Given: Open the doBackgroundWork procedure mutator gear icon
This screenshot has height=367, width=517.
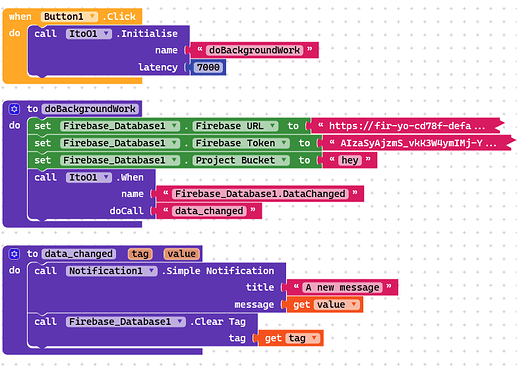Looking at the screenshot, I should coord(14,109).
